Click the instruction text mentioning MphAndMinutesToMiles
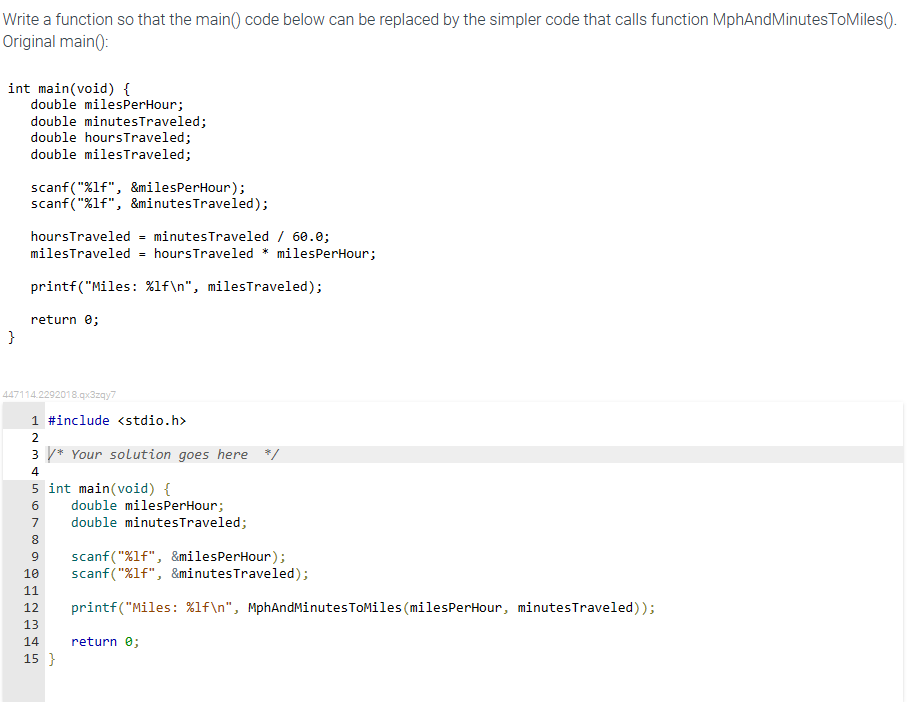This screenshot has height=702, width=913. (450, 20)
